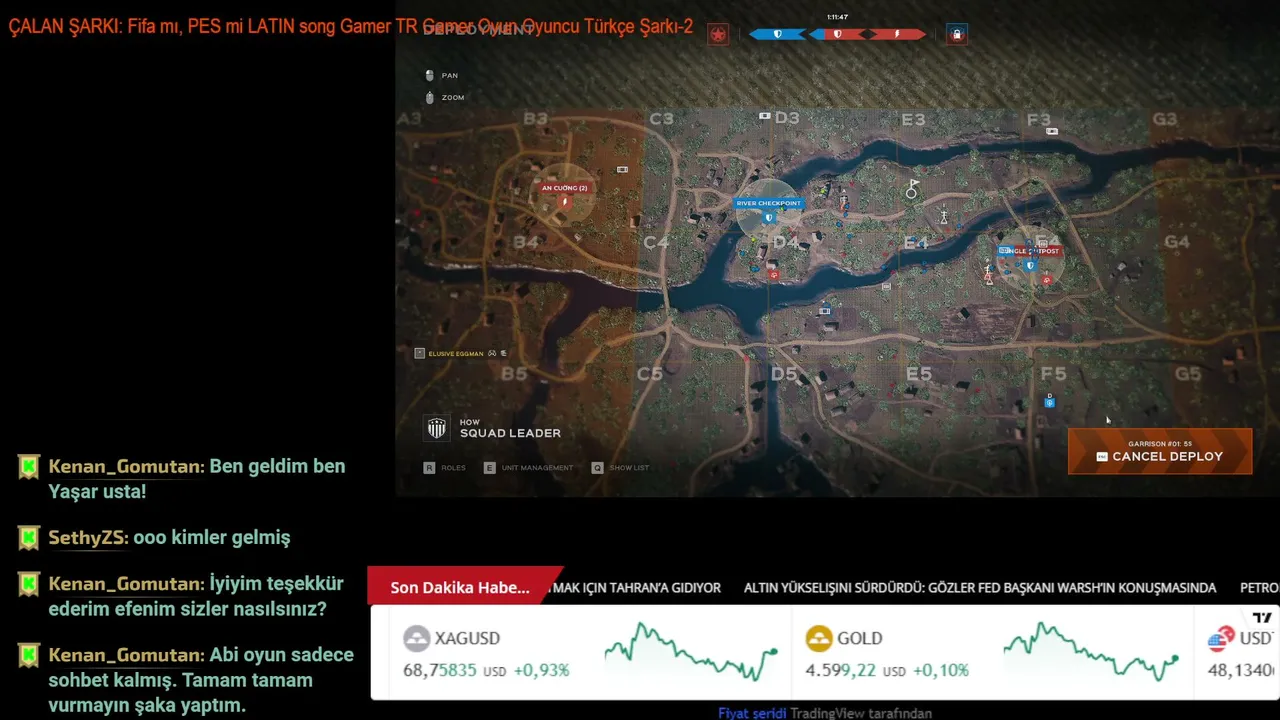
Task: Click the 1:11:47 match timer
Action: tap(837, 17)
